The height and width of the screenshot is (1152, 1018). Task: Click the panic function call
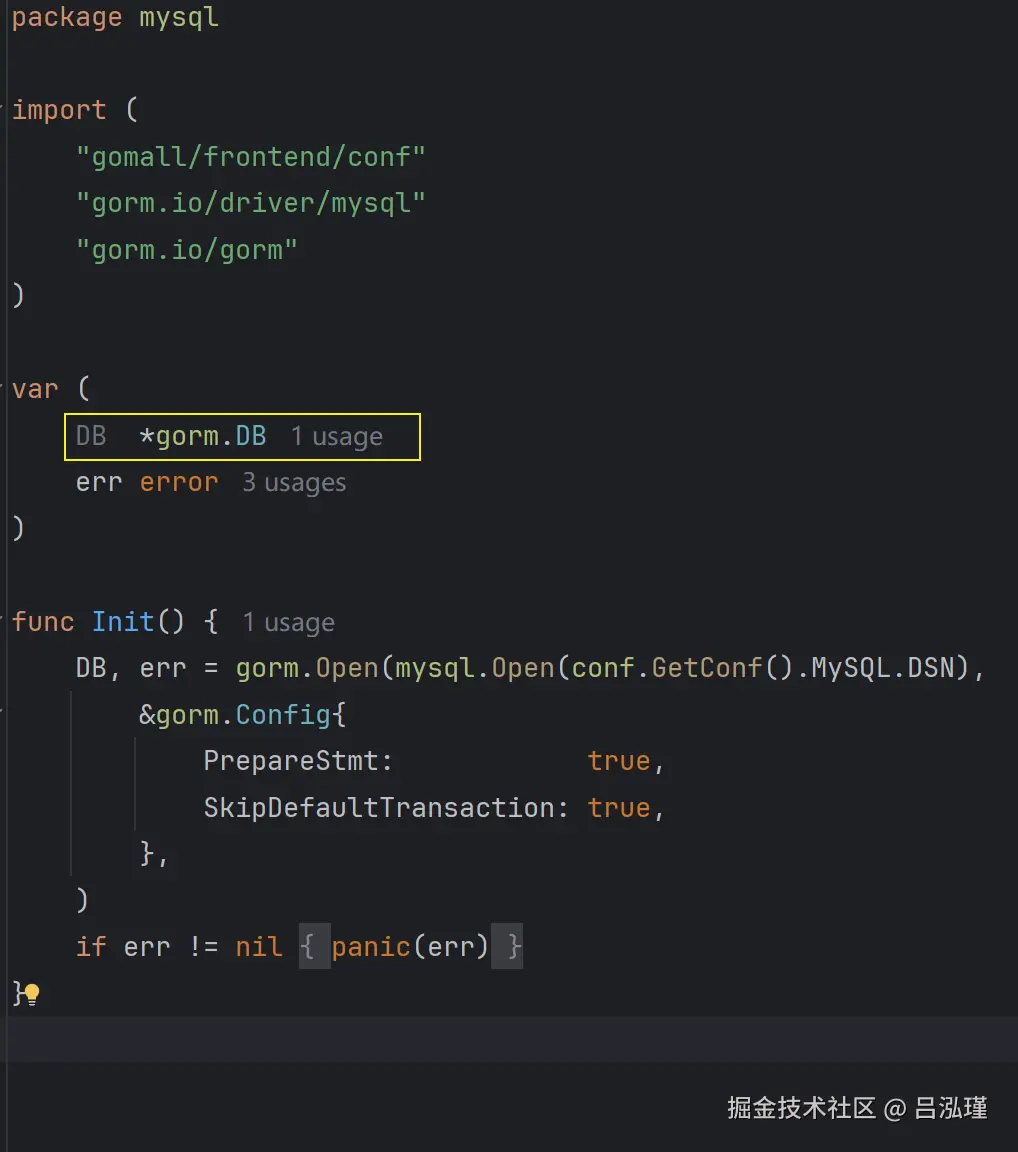[x=371, y=946]
